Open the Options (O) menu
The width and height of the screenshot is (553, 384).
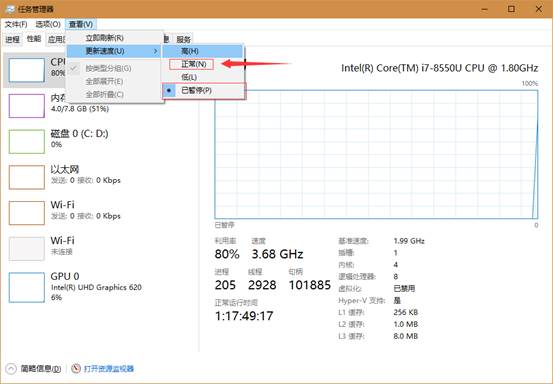pyautogui.click(x=48, y=24)
